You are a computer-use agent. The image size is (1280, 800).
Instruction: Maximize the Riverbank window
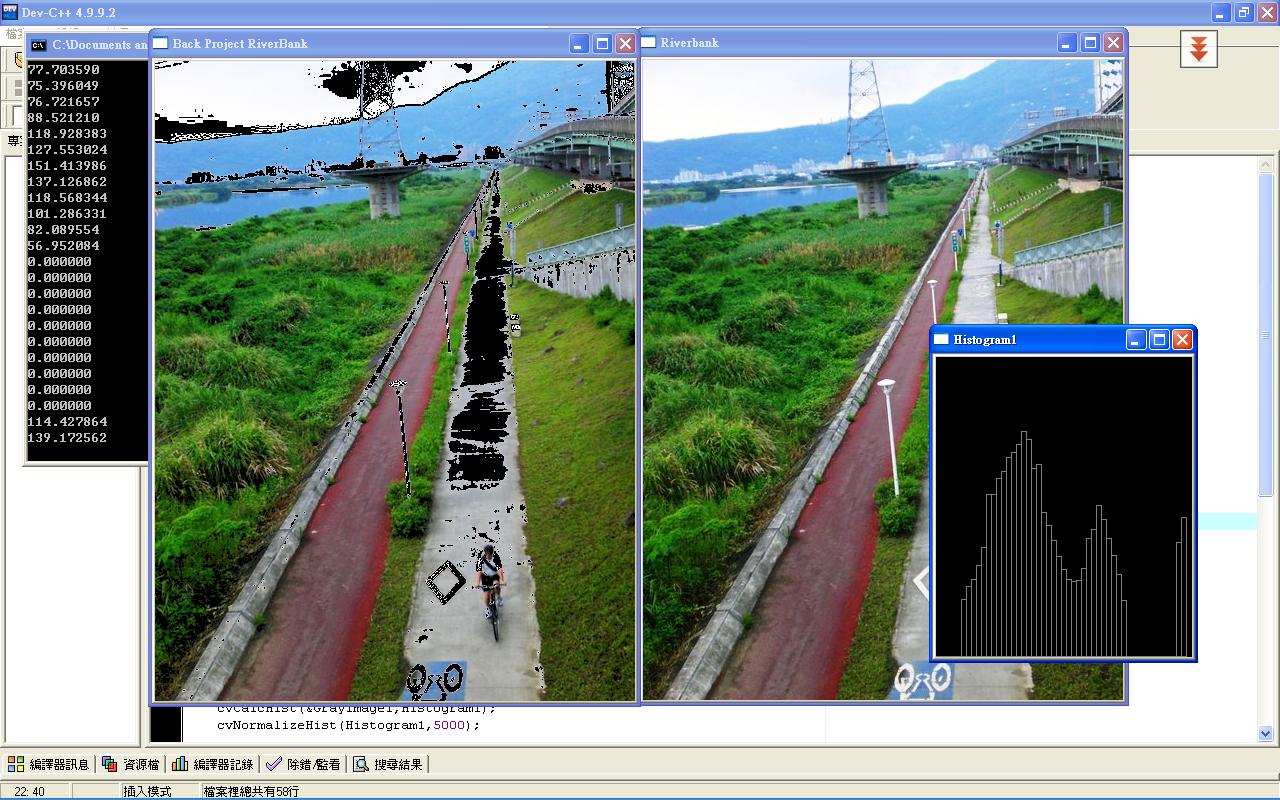coord(1091,43)
